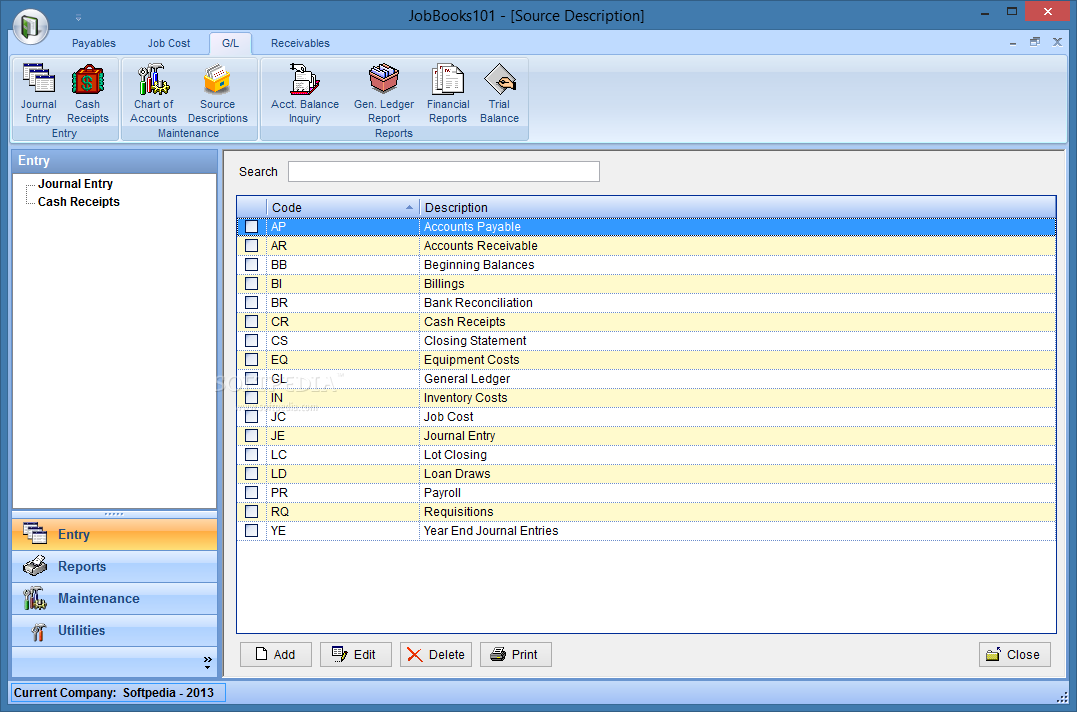
Task: Open the Trial Balance icon
Action: tap(499, 93)
